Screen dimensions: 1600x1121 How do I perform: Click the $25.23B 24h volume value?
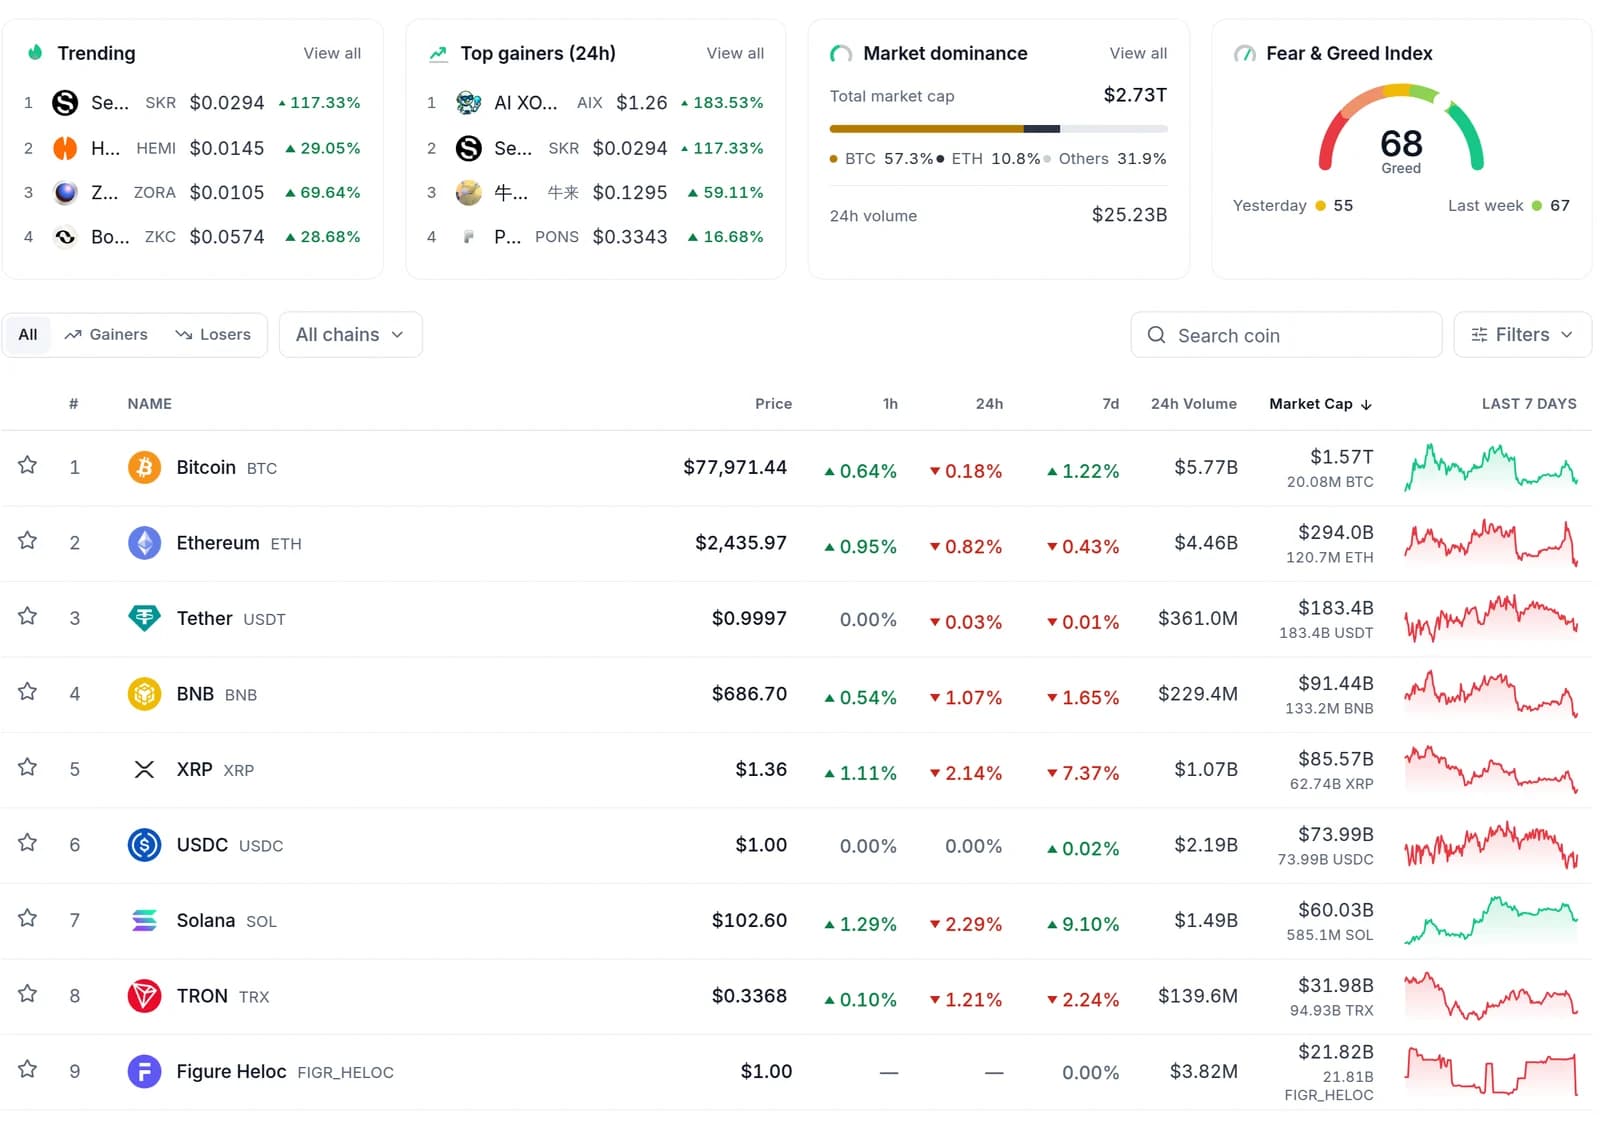pos(1129,215)
